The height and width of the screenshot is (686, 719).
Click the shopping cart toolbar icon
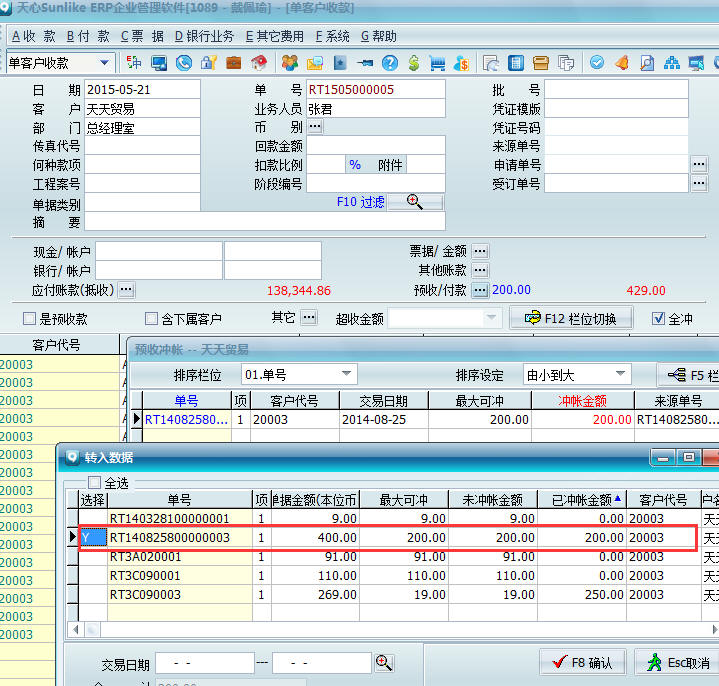[437, 63]
